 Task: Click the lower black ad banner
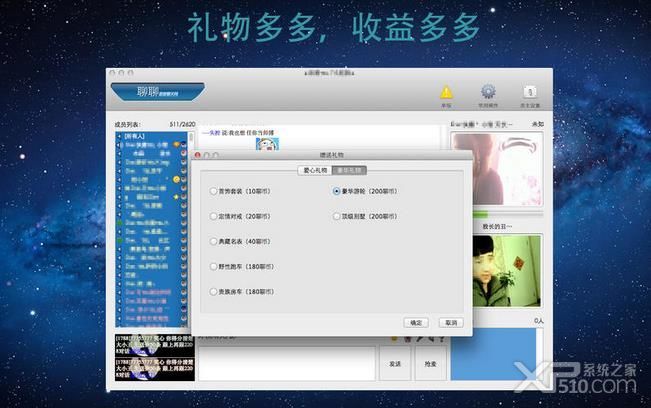[154, 369]
